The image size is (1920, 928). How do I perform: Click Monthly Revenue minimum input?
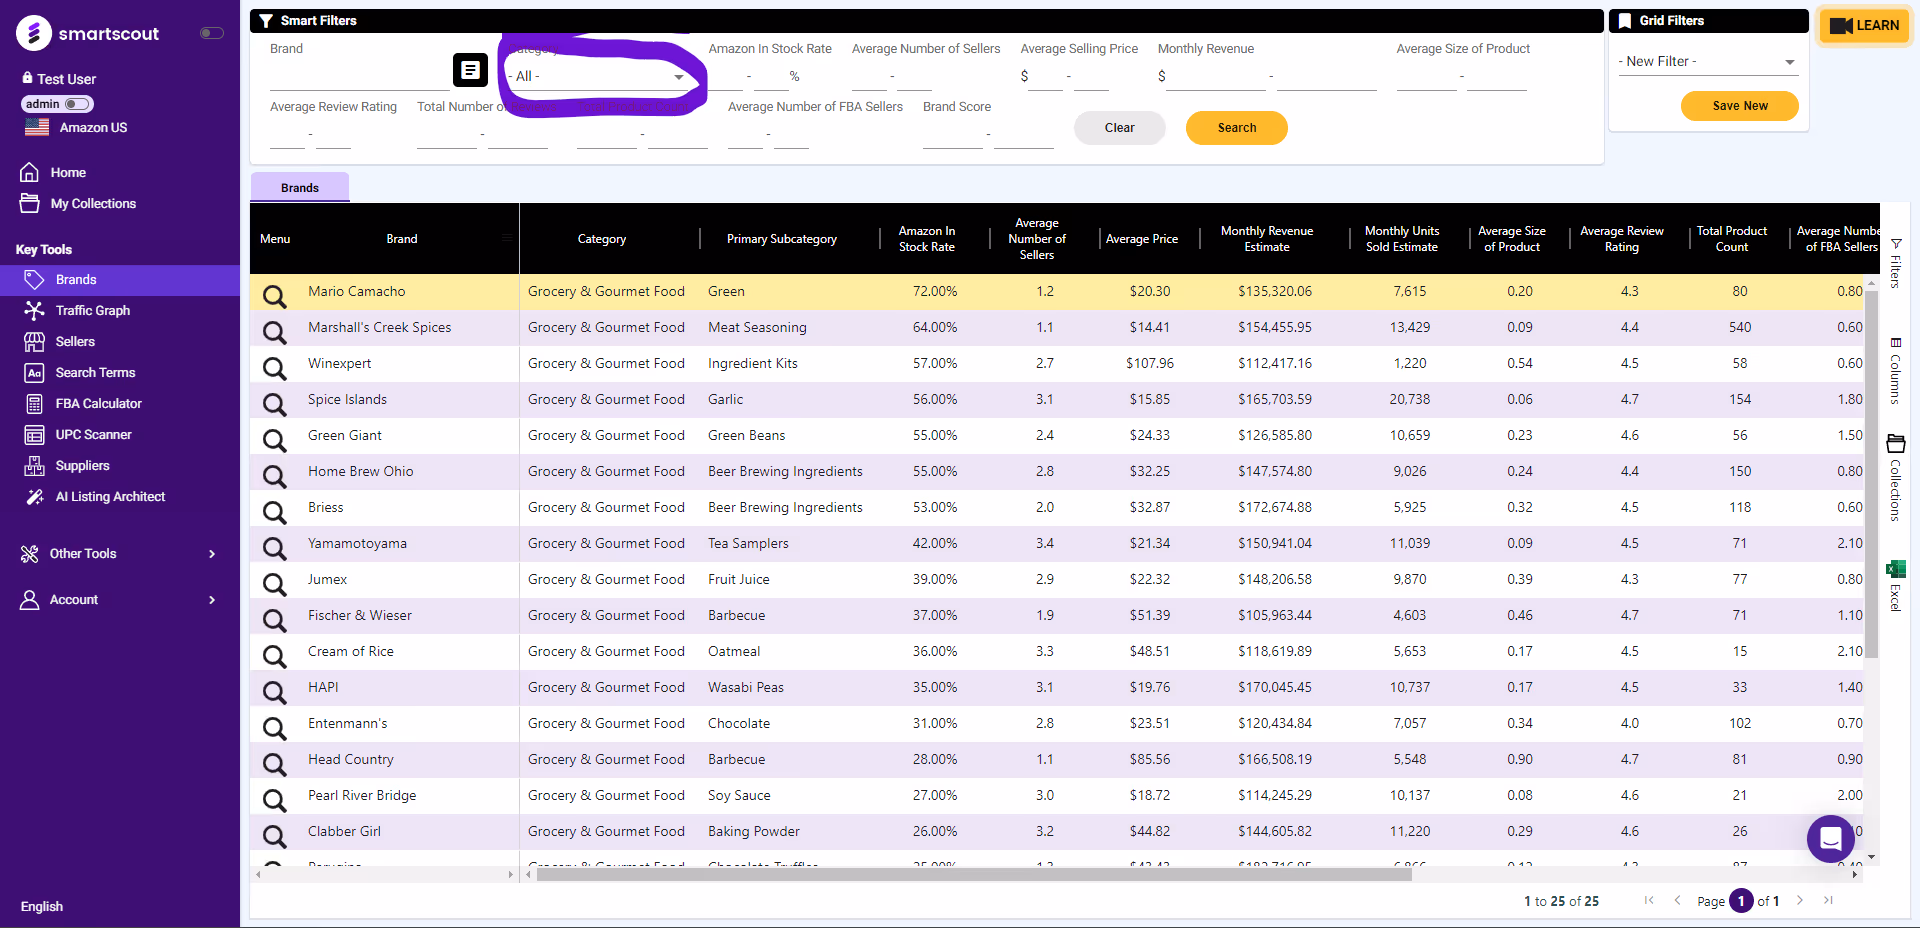(x=1215, y=77)
